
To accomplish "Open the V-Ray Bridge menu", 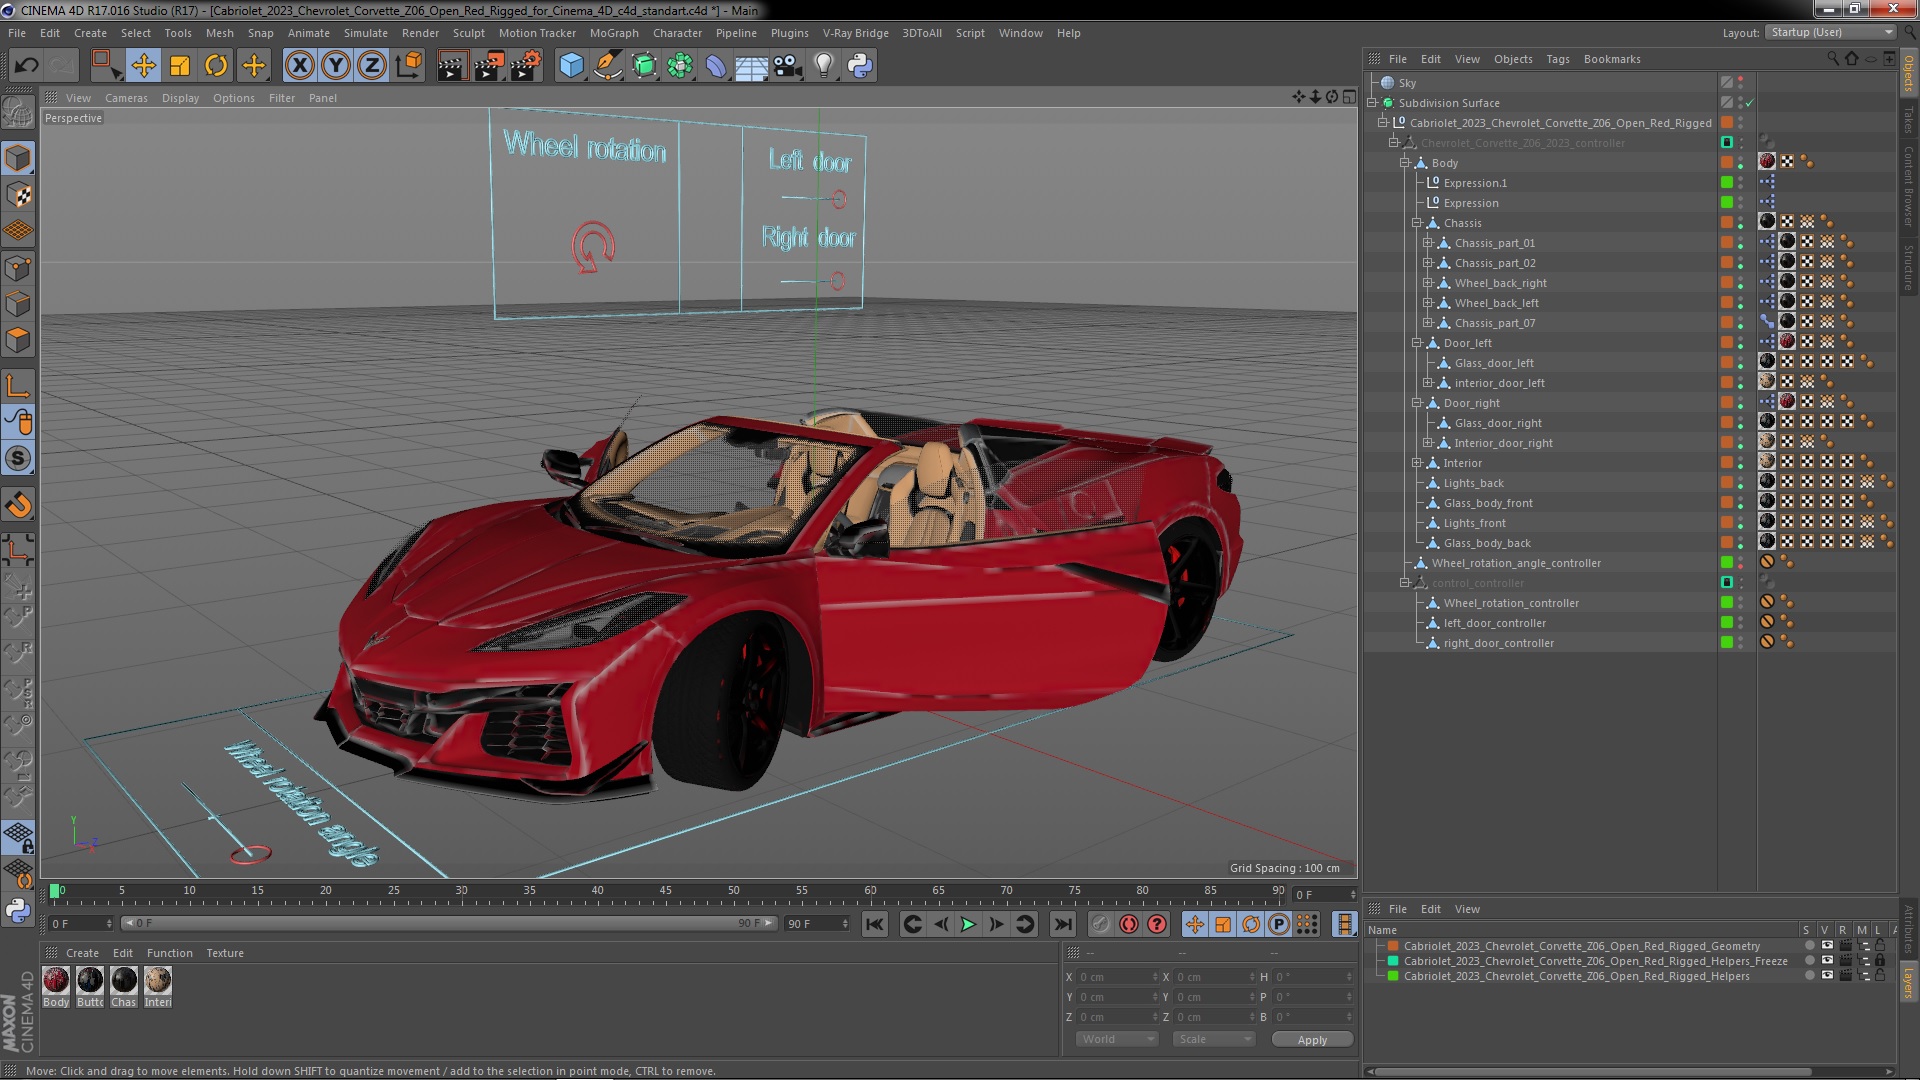I will tap(855, 33).
